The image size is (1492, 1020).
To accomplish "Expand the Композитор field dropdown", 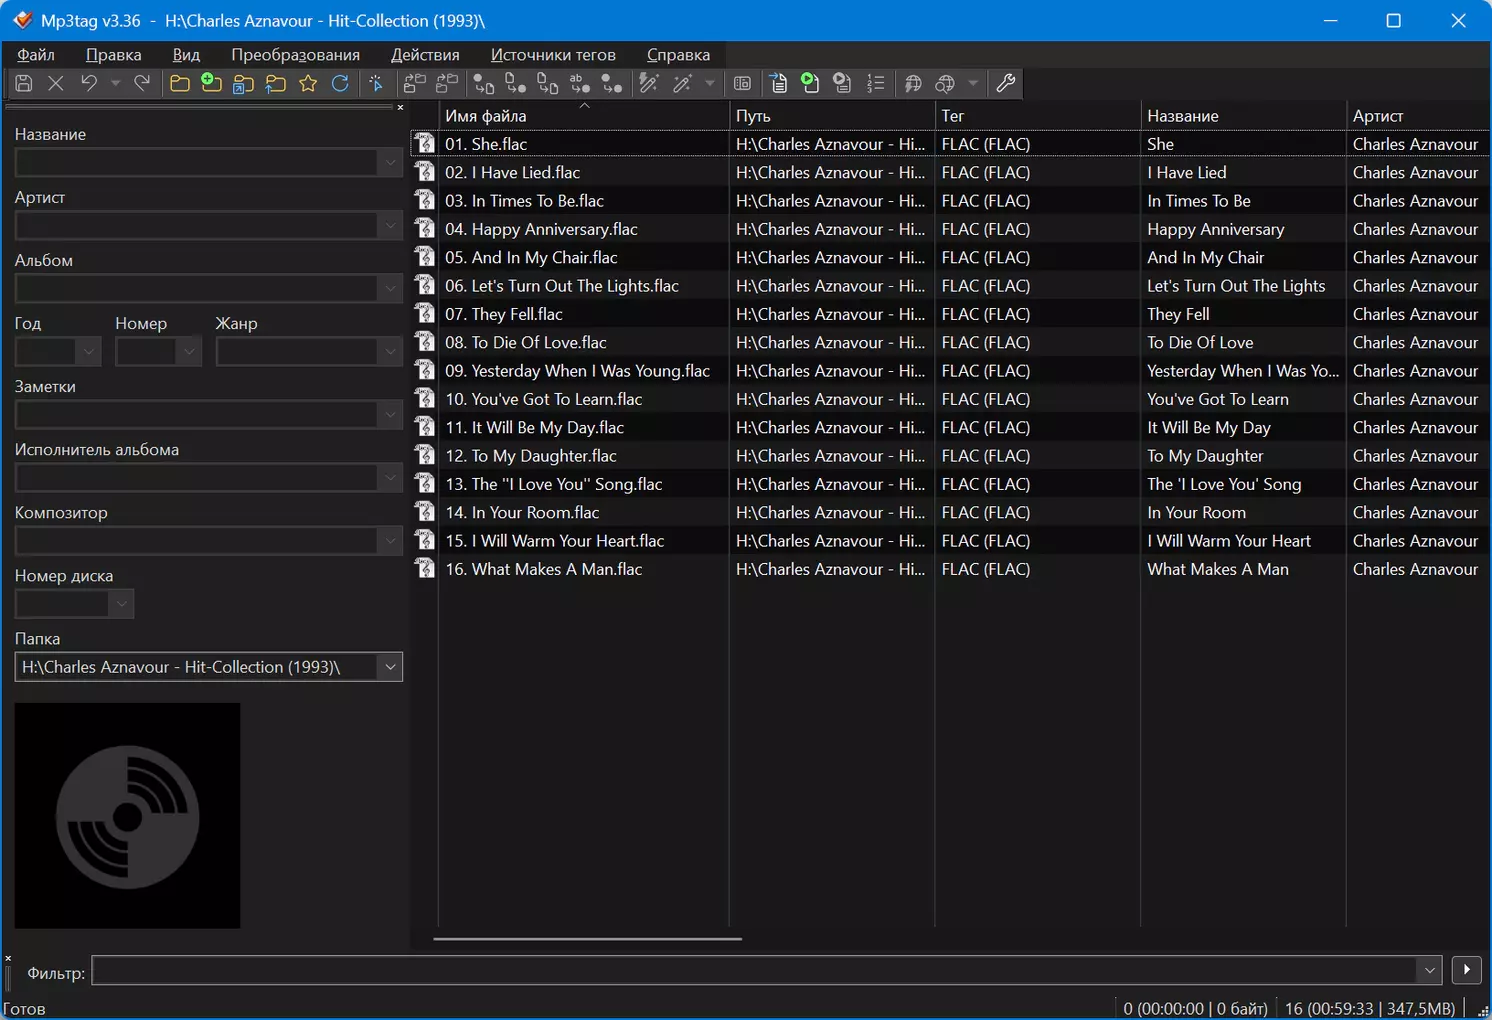I will click(x=390, y=541).
